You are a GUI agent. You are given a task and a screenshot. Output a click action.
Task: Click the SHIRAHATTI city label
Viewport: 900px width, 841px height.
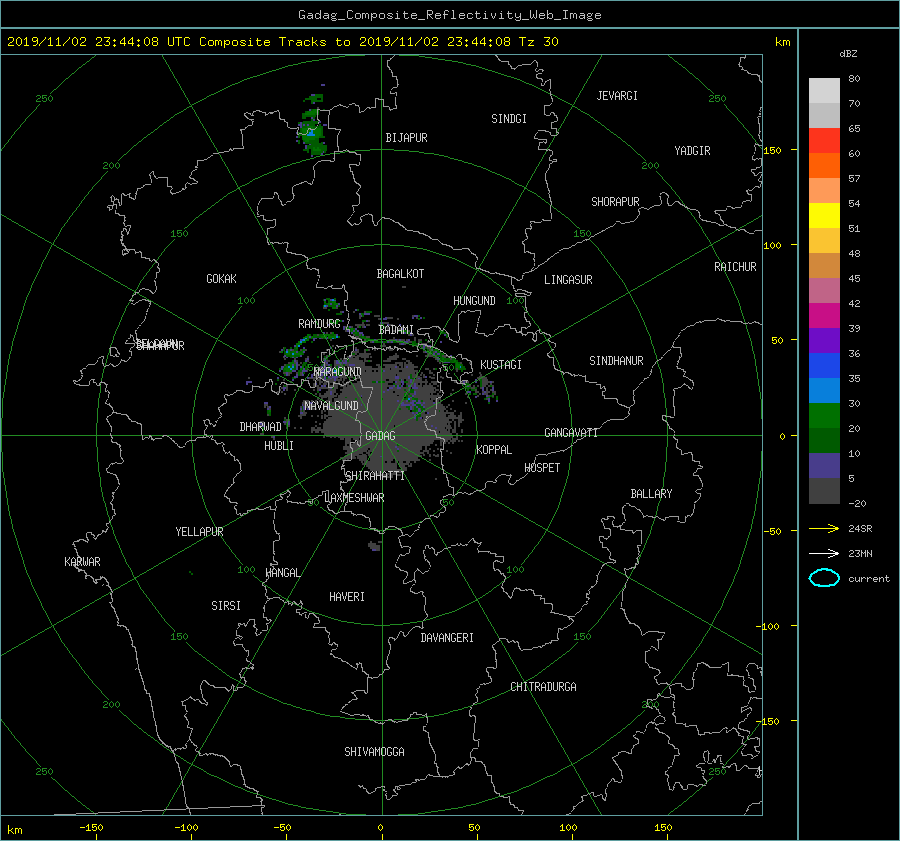point(375,476)
